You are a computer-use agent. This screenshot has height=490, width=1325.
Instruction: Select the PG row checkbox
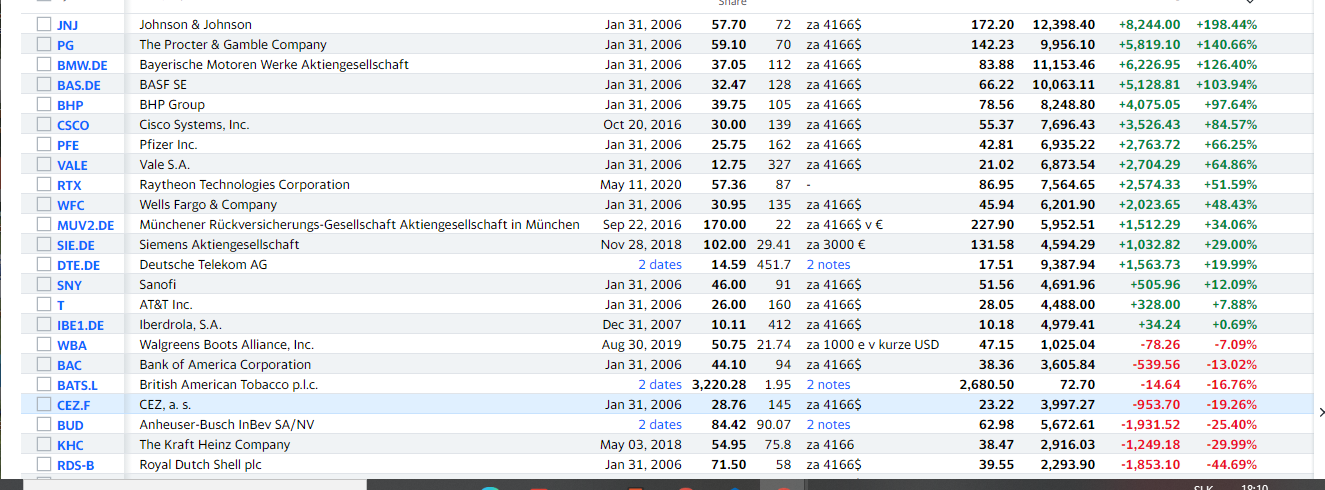43,44
